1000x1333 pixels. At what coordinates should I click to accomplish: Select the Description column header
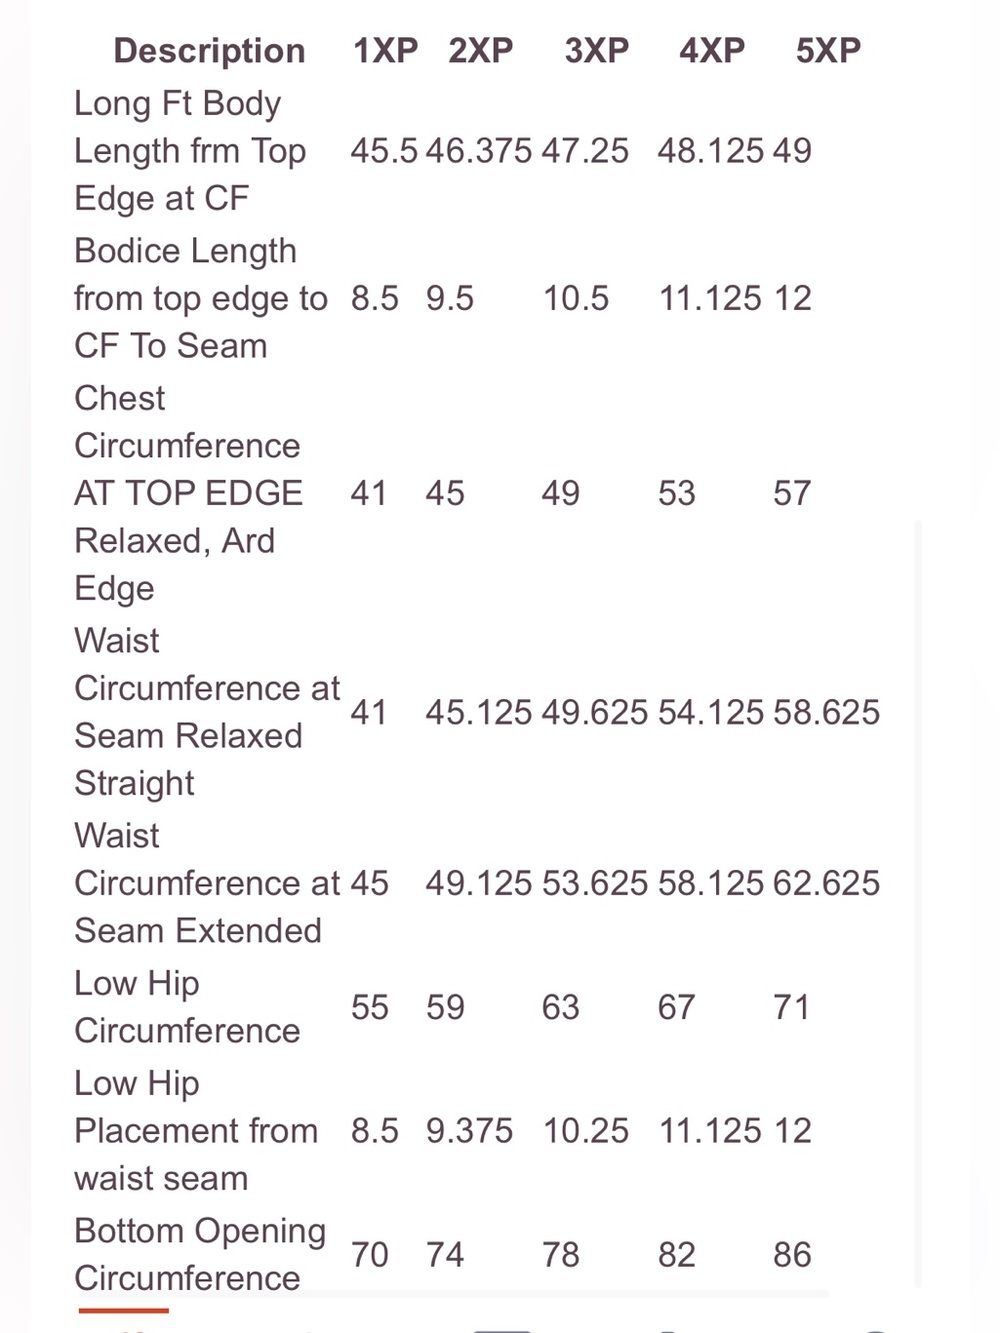[209, 50]
